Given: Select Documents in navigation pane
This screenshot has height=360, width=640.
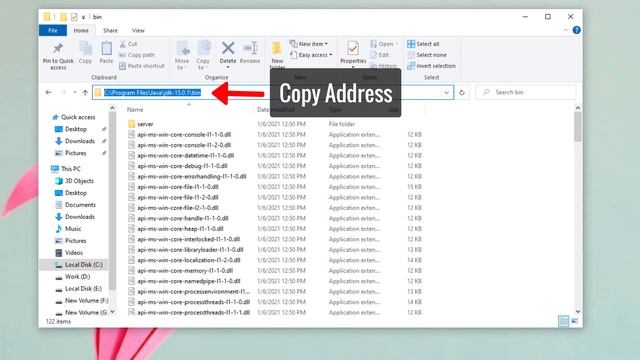Looking at the screenshot, I should pyautogui.click(x=76, y=204).
